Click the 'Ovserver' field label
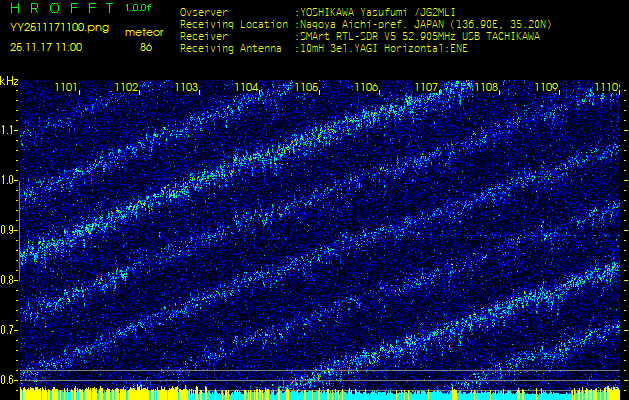 tap(204, 12)
